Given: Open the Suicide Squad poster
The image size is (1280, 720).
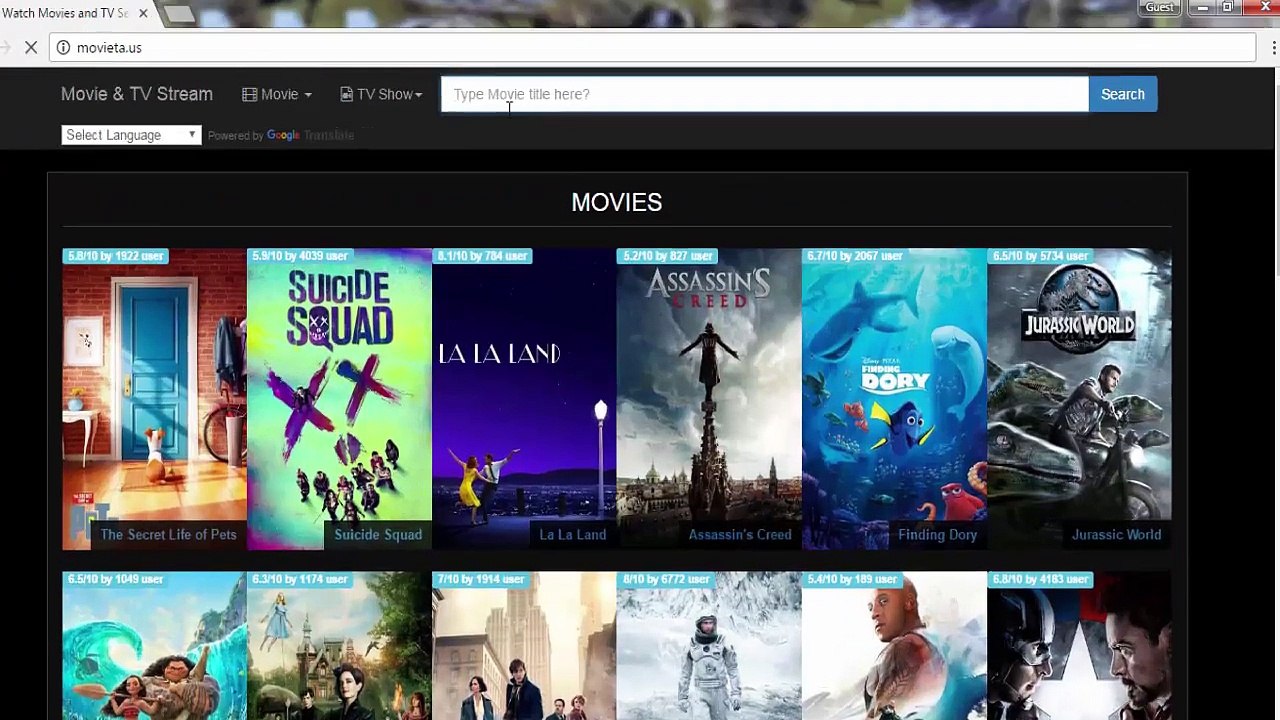Looking at the screenshot, I should point(339,399).
